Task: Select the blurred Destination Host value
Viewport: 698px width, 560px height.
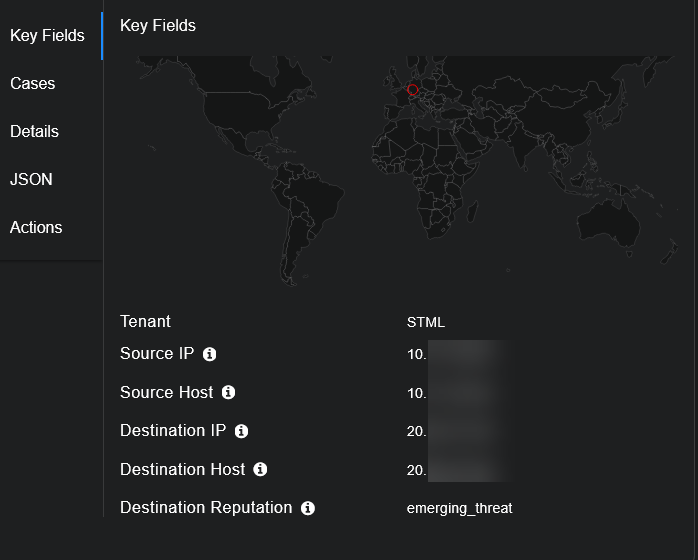Action: (460, 469)
